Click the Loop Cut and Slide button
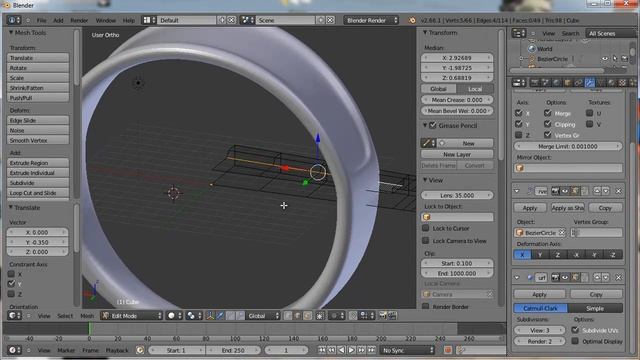 pyautogui.click(x=38, y=193)
